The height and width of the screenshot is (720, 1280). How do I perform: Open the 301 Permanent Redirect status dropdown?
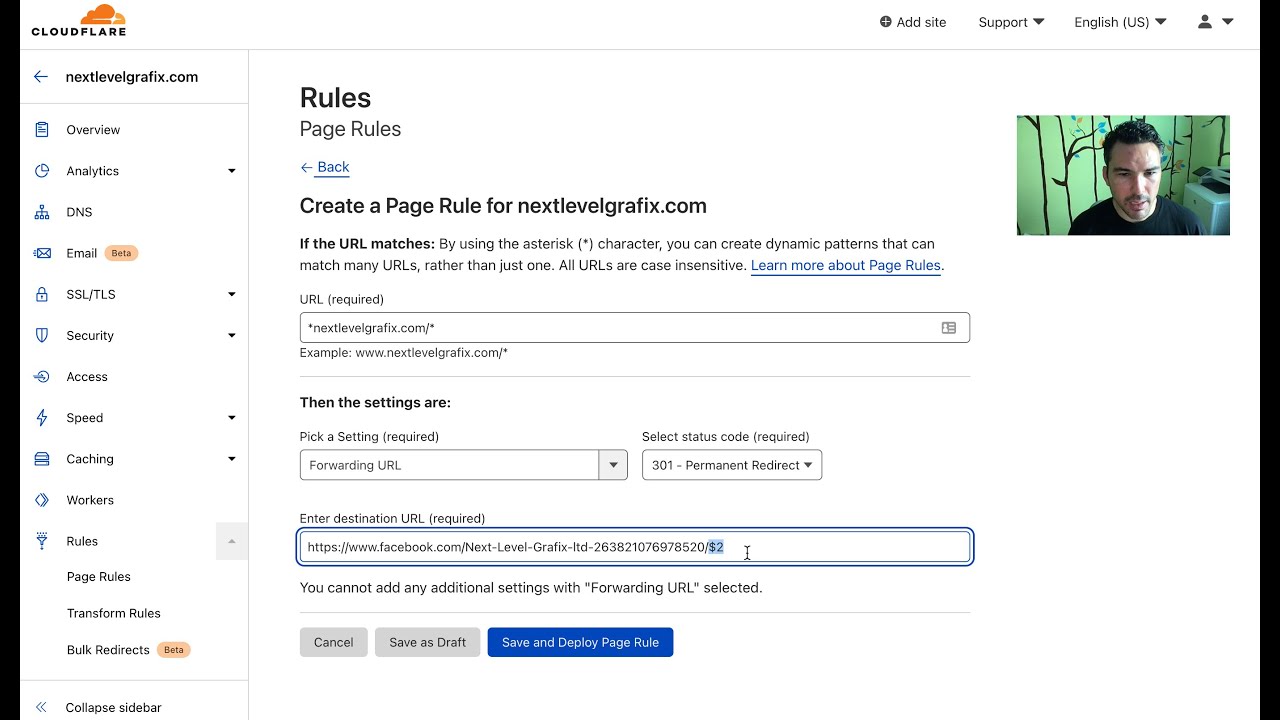click(732, 465)
